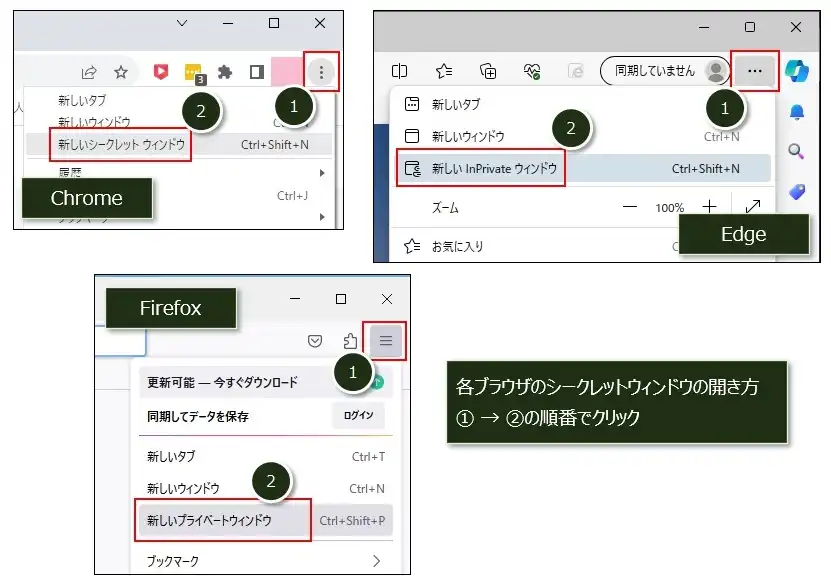
Task: Click the ズーム label in the Edge menu
Action: [x=445, y=207]
